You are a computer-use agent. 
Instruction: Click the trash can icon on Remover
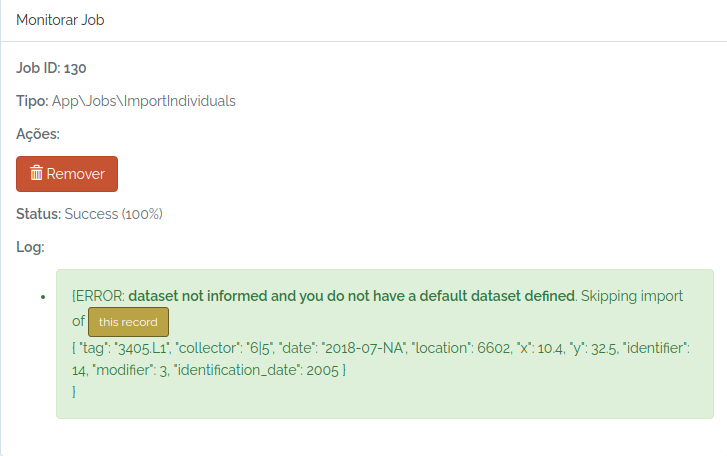pos(37,173)
